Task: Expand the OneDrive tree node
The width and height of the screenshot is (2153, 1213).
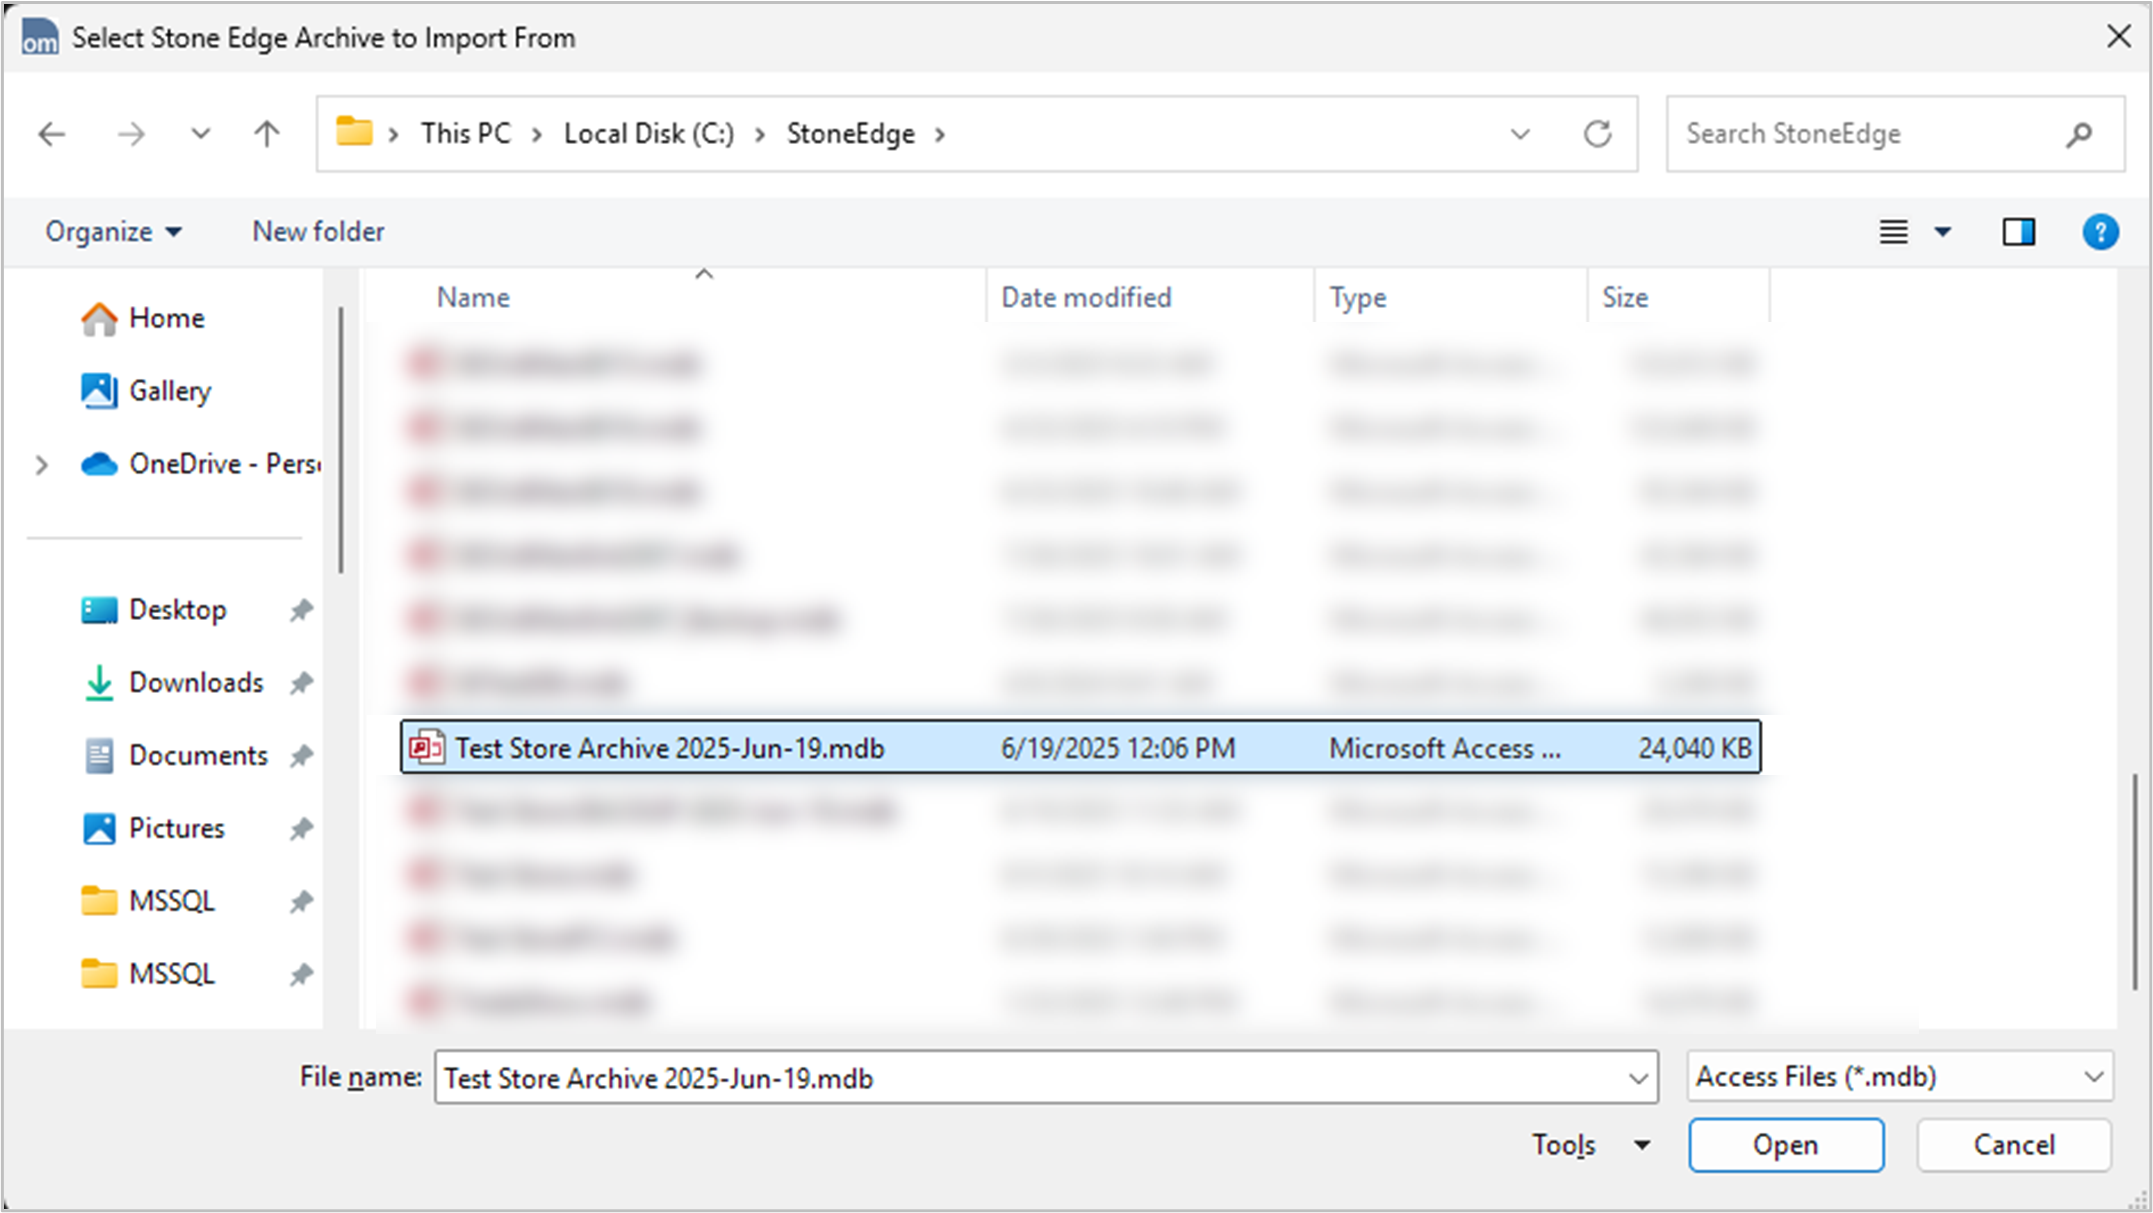Action: 41,465
